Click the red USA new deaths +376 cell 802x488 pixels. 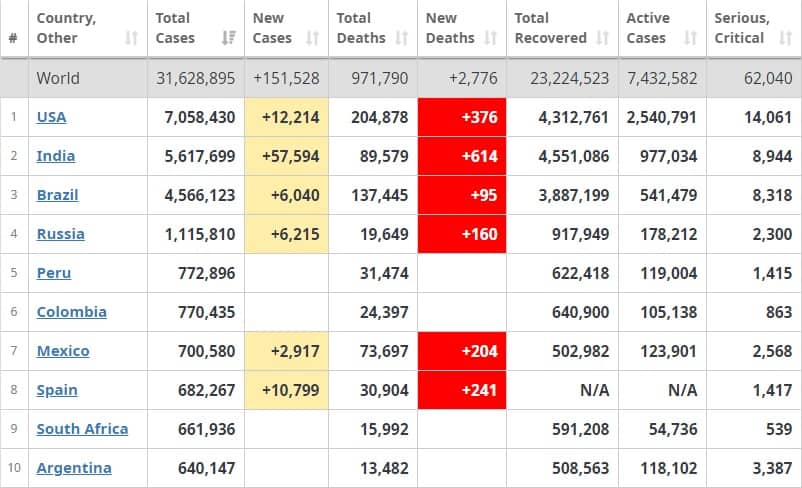point(462,117)
